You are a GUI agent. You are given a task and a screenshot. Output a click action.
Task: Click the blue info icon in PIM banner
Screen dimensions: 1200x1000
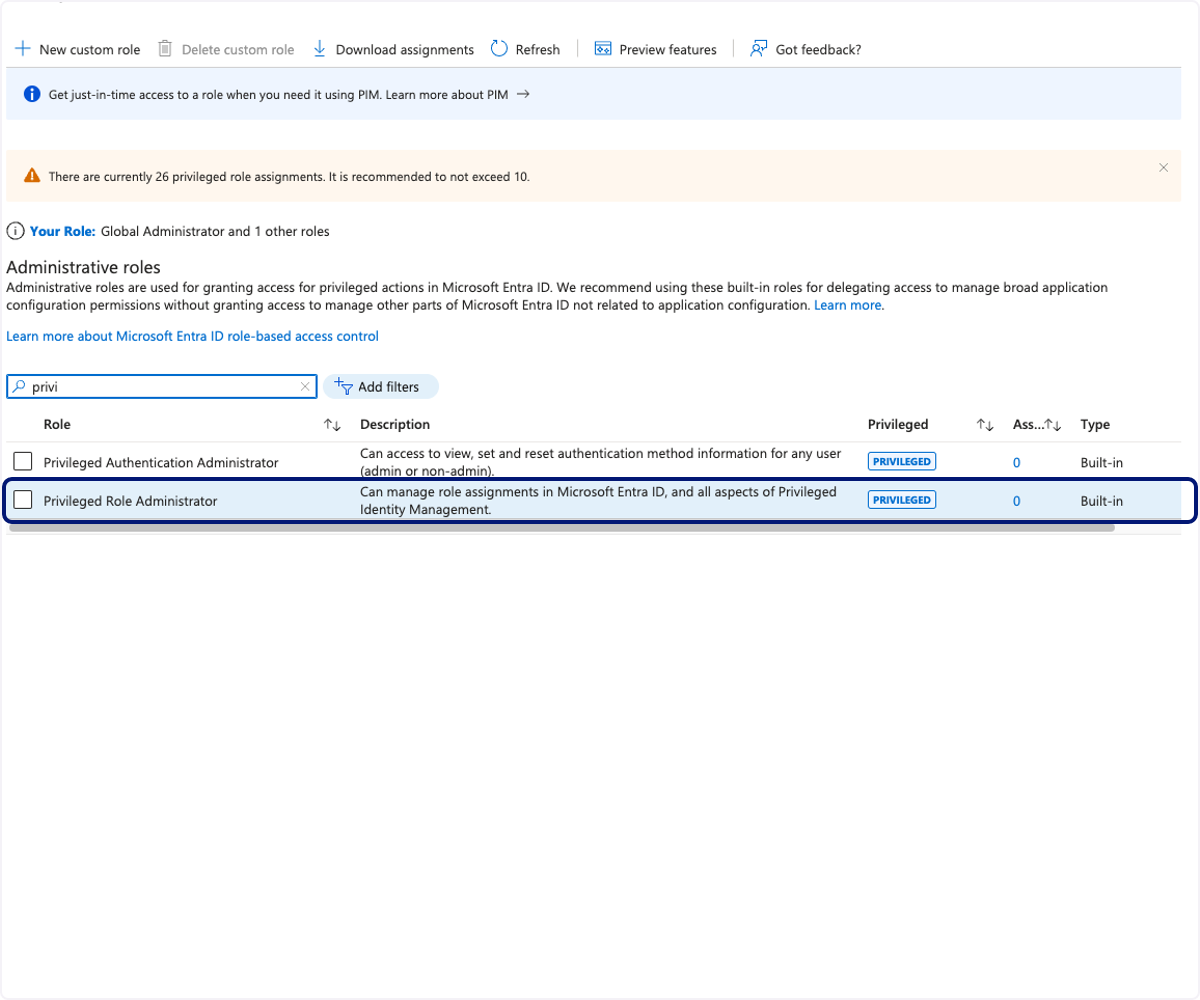click(x=31, y=94)
